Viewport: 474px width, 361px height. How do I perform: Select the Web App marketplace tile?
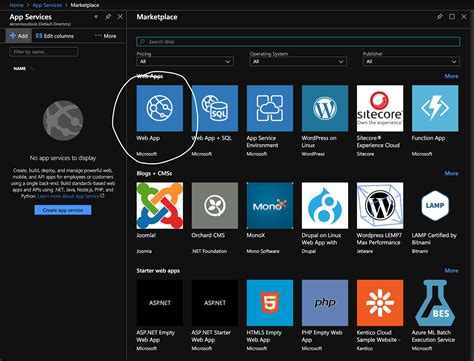coord(160,108)
